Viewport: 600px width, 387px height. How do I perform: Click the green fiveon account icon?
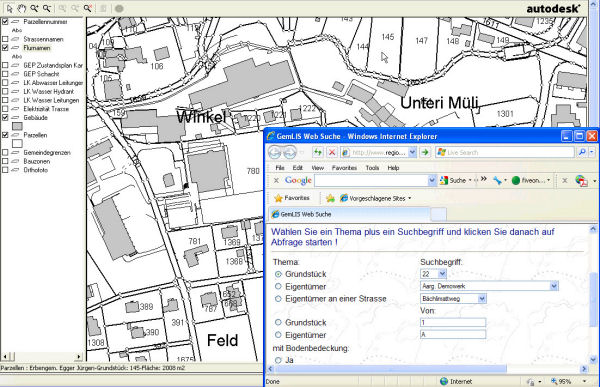tap(516, 180)
